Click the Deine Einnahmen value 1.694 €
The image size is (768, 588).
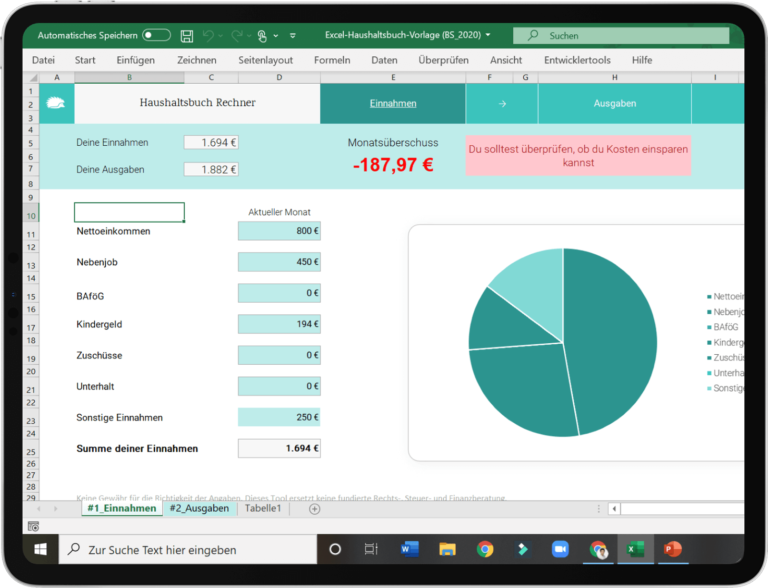coord(211,143)
